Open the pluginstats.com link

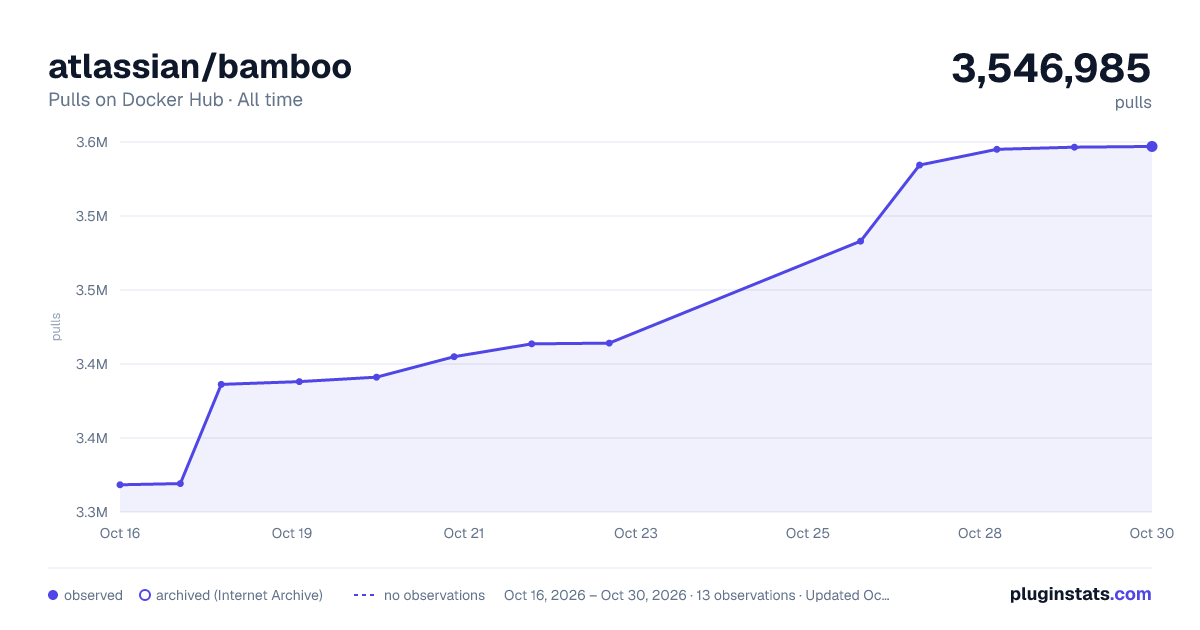coord(1080,594)
